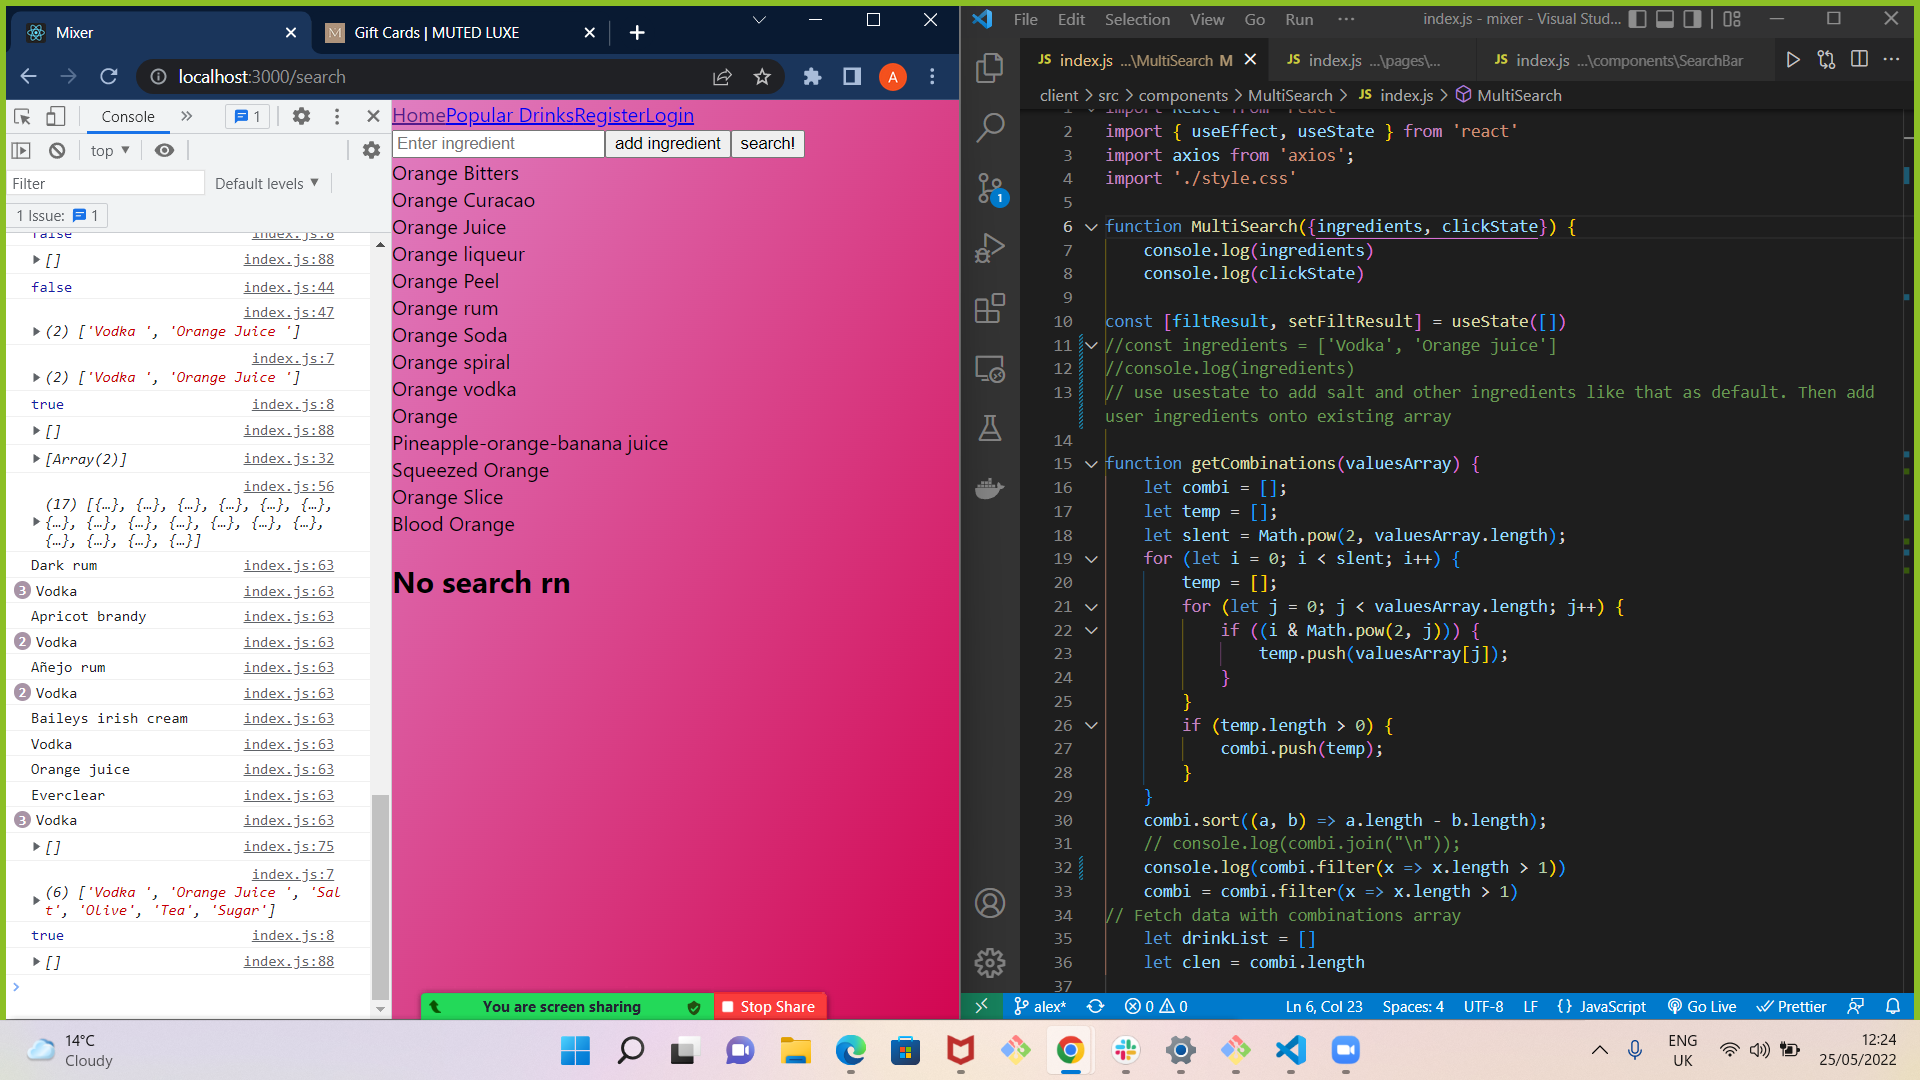Click the search! button on webpage
The height and width of the screenshot is (1080, 1920).
click(x=767, y=142)
